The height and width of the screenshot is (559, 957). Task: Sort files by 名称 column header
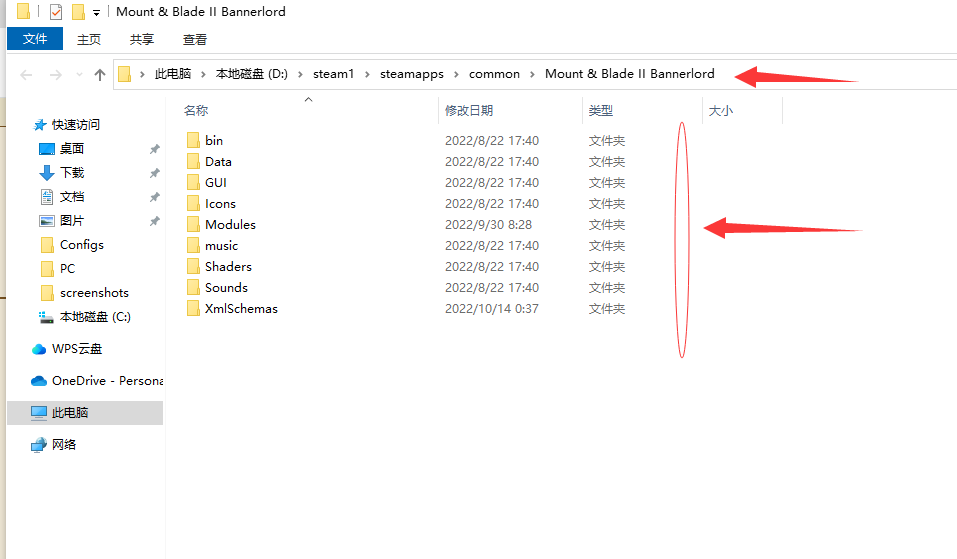(x=196, y=111)
